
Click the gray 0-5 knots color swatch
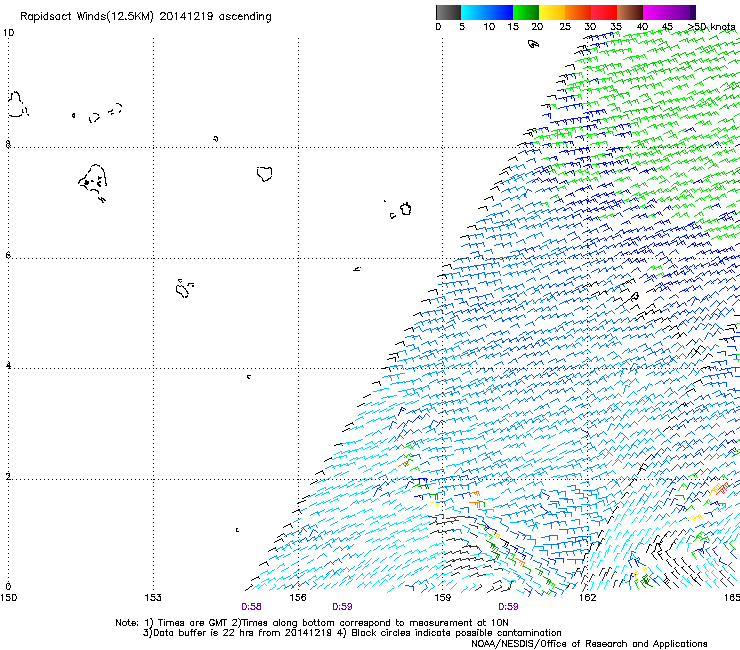click(x=448, y=12)
